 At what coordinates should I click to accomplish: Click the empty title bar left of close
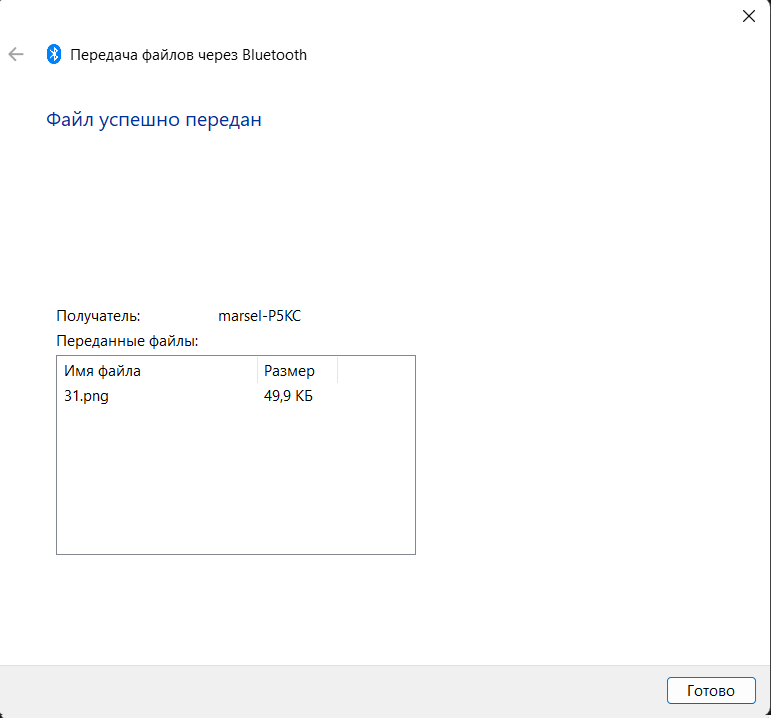pyautogui.click(x=400, y=16)
